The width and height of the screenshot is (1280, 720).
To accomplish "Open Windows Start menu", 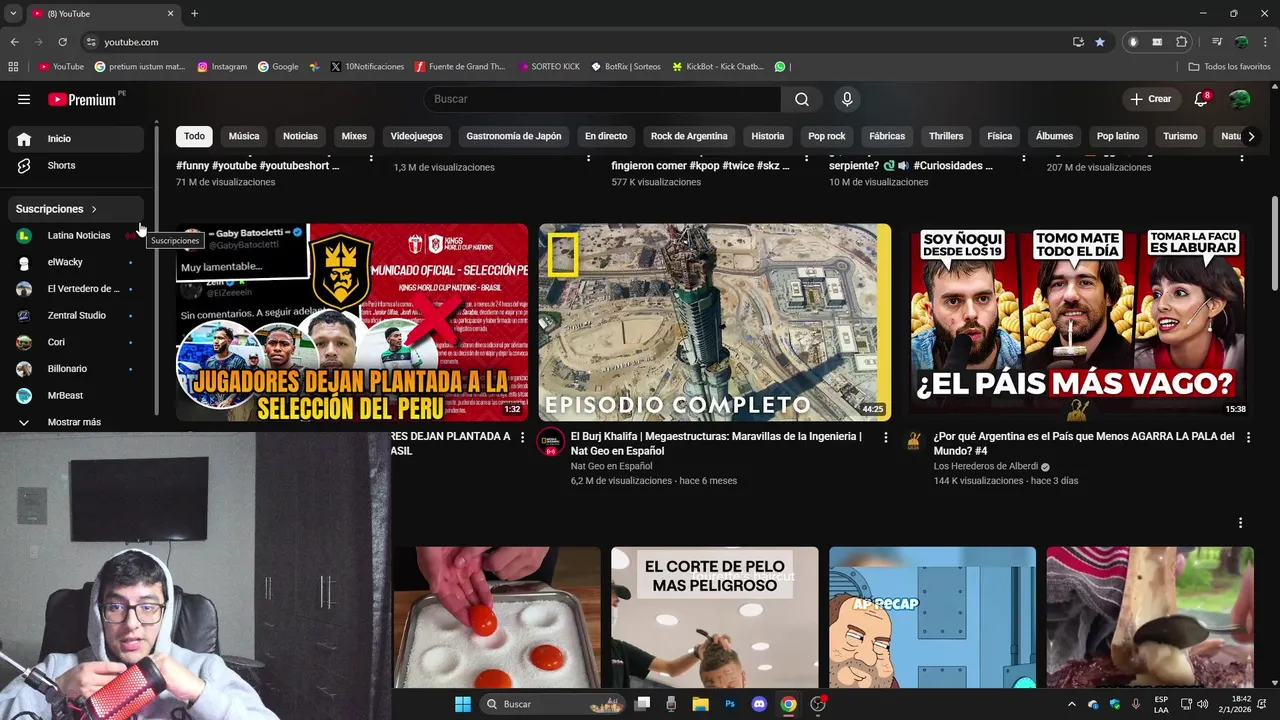I will 463,704.
